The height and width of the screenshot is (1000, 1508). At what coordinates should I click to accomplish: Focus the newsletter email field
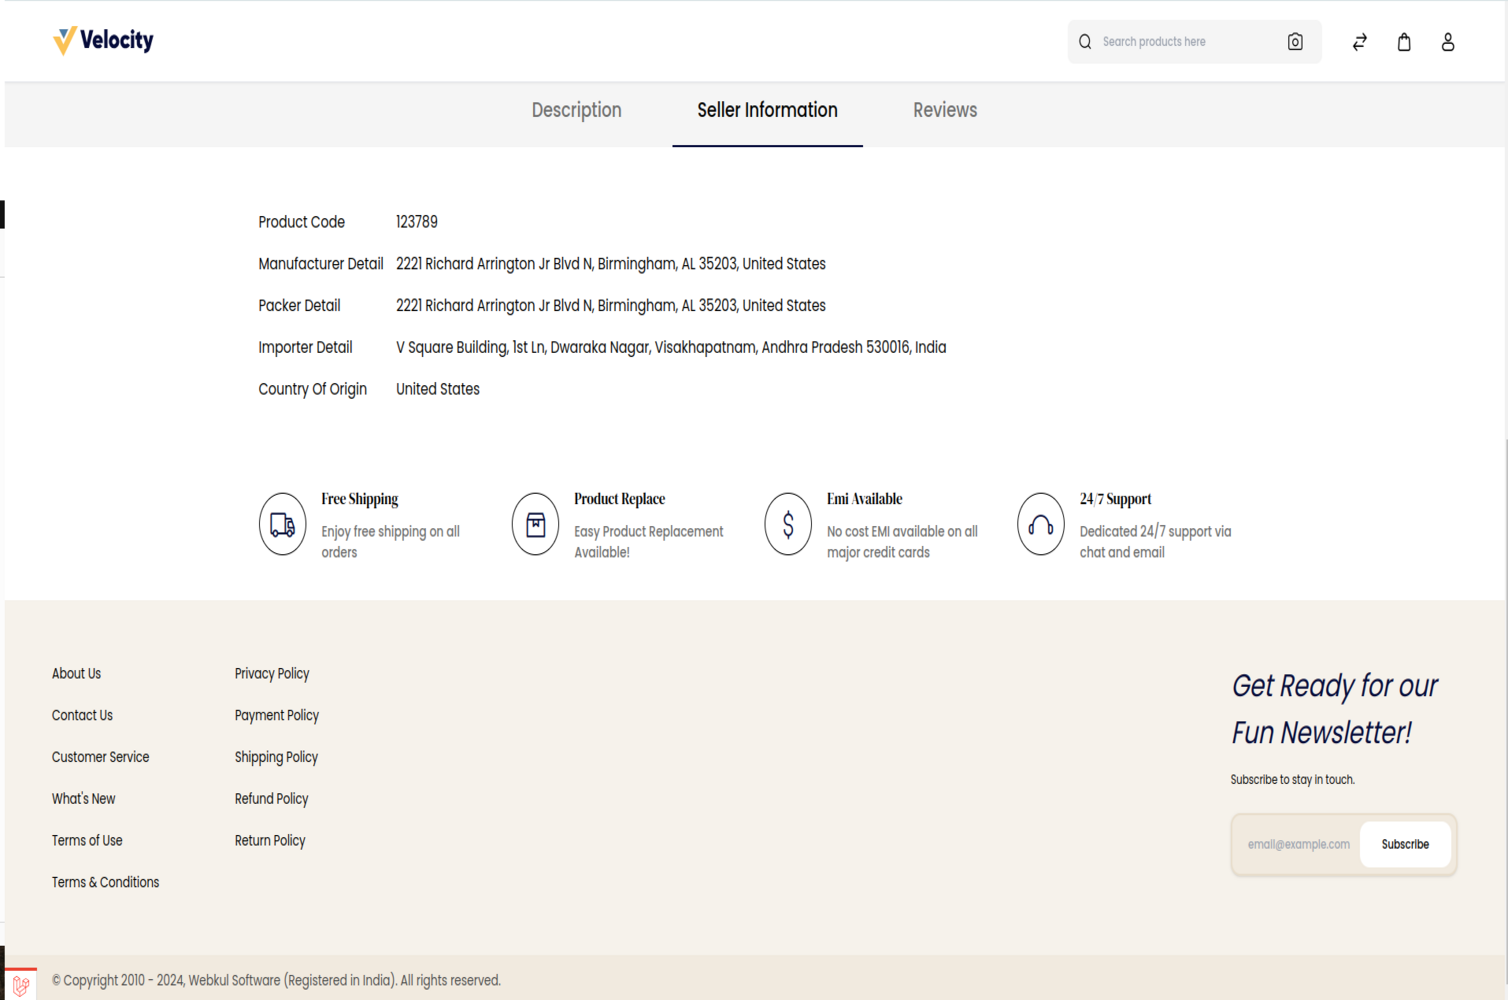coord(1297,845)
